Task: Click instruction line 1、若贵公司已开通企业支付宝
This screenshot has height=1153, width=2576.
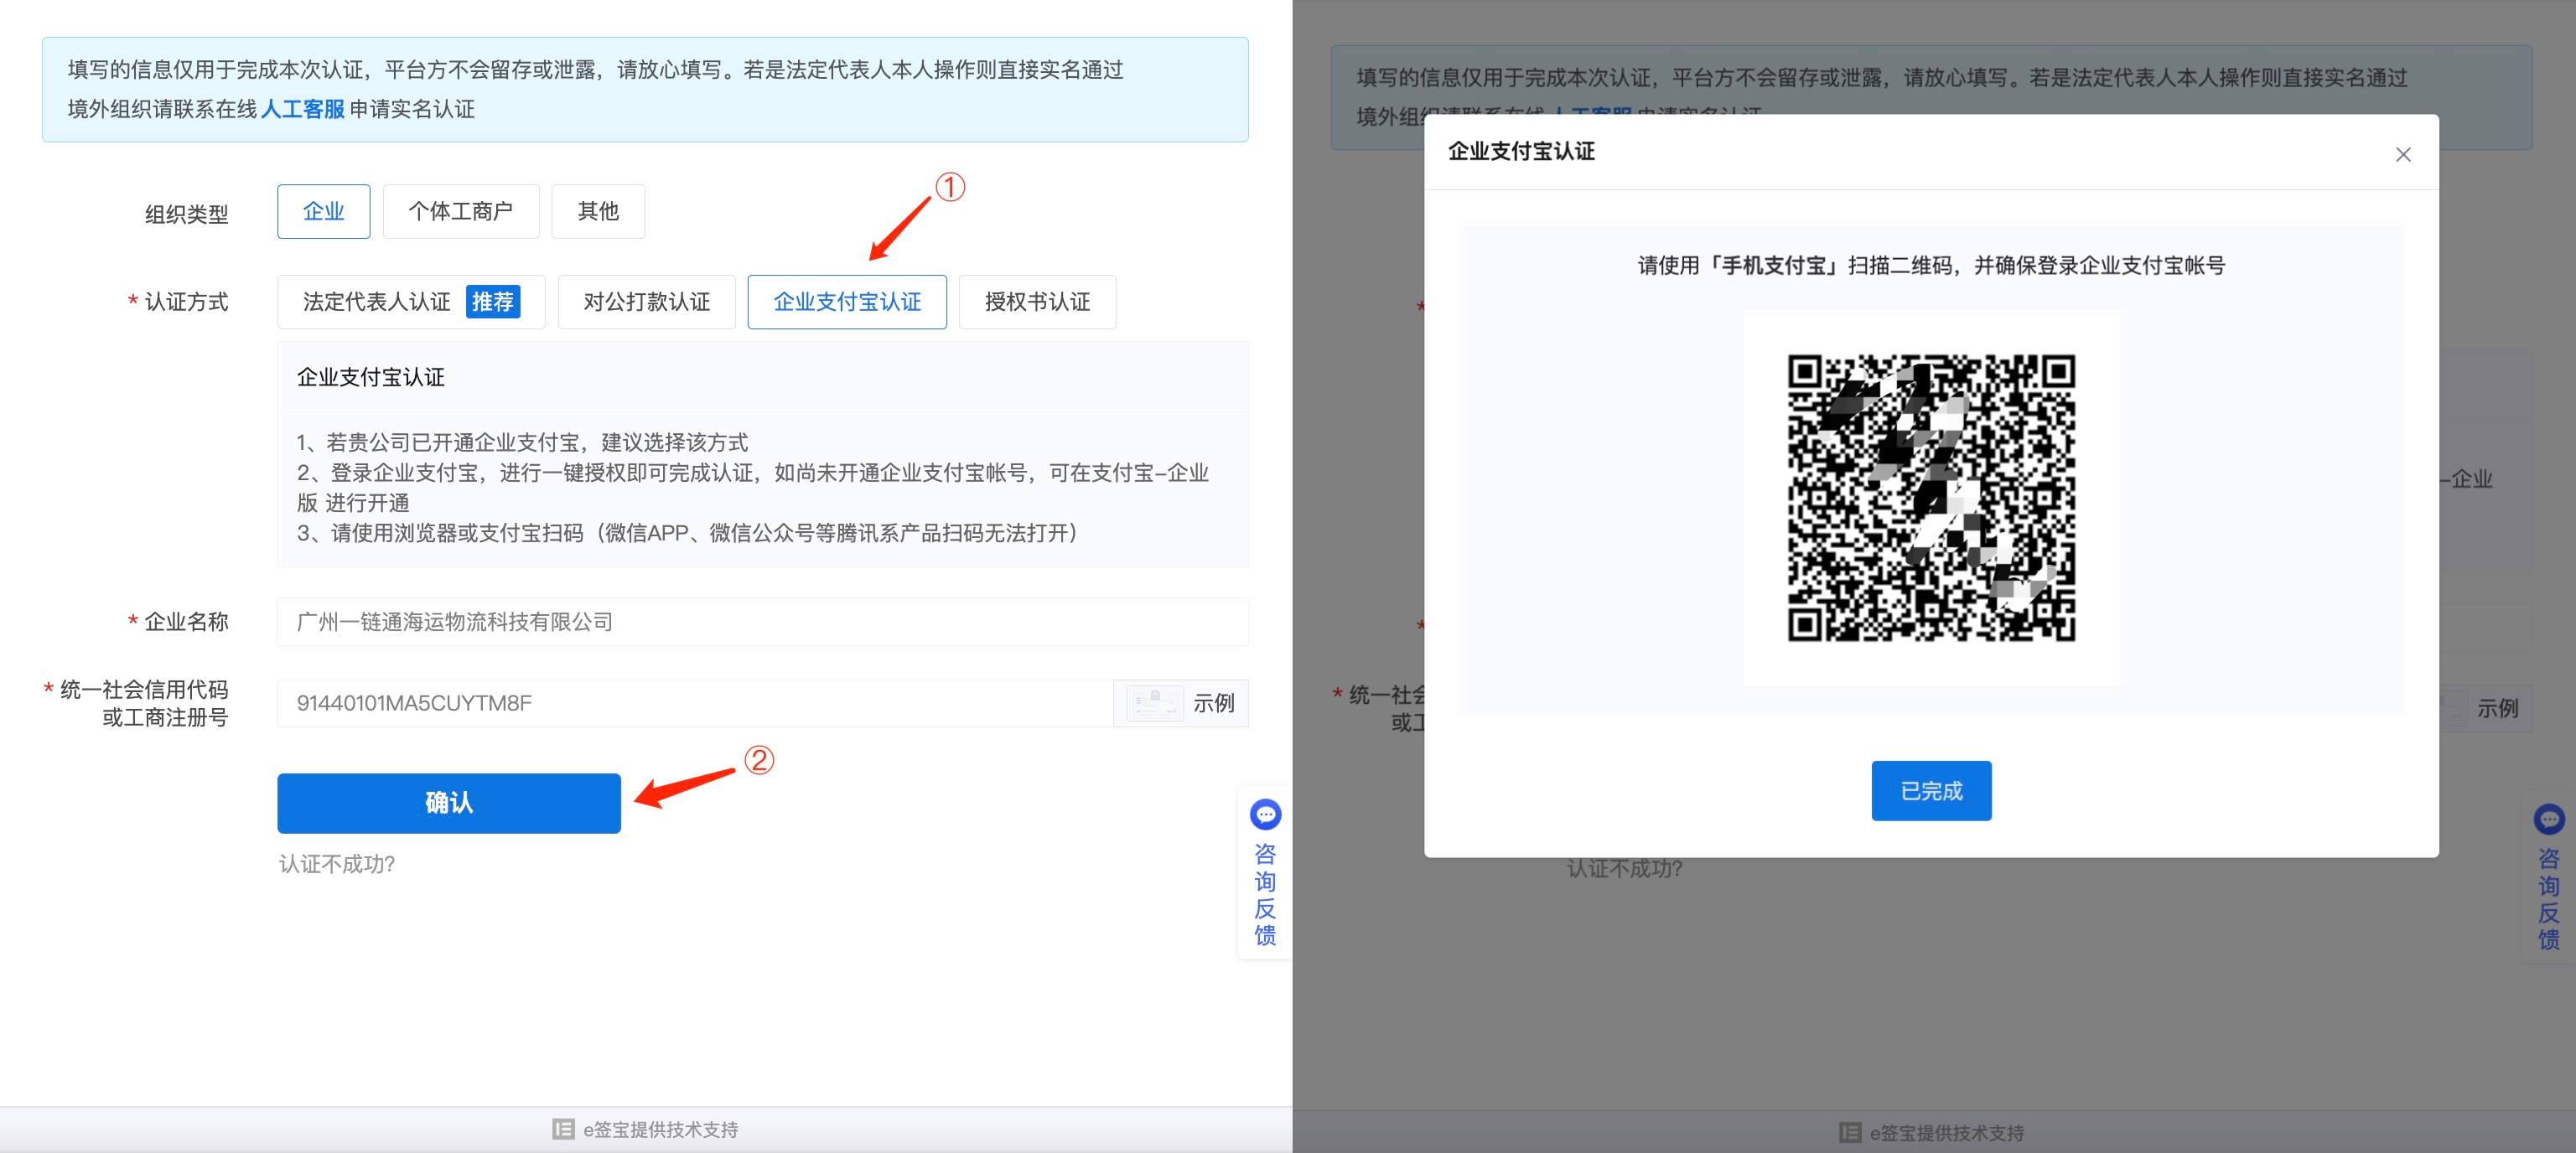Action: click(522, 442)
